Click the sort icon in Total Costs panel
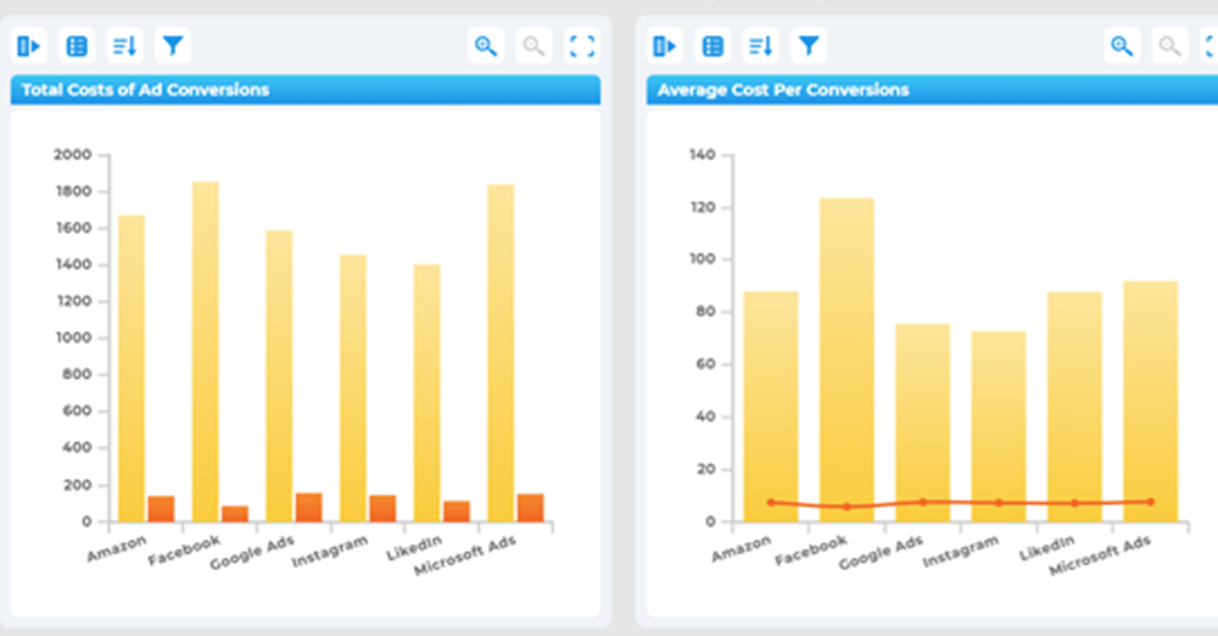Image resolution: width=1218 pixels, height=636 pixels. pyautogui.click(x=125, y=45)
